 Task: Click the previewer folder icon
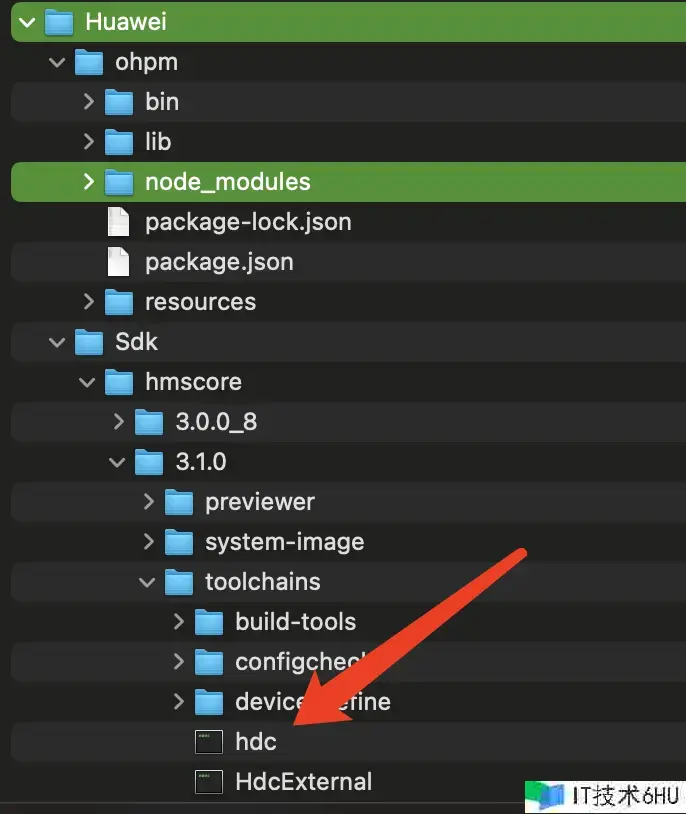(x=179, y=502)
